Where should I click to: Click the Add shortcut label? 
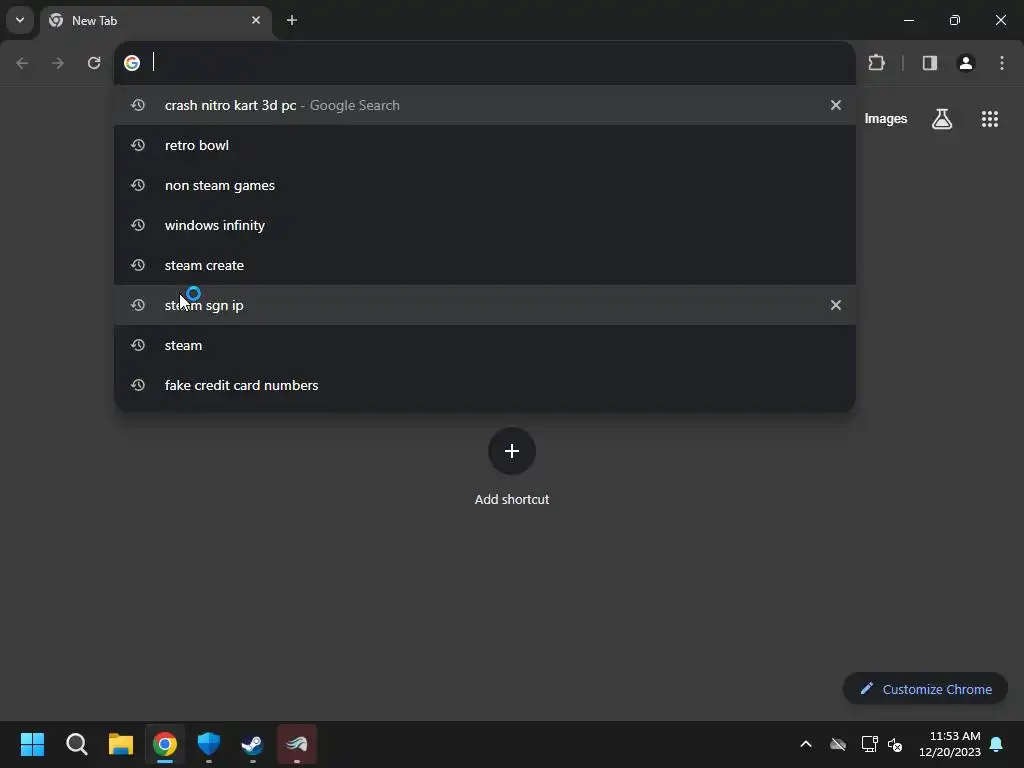coord(511,500)
